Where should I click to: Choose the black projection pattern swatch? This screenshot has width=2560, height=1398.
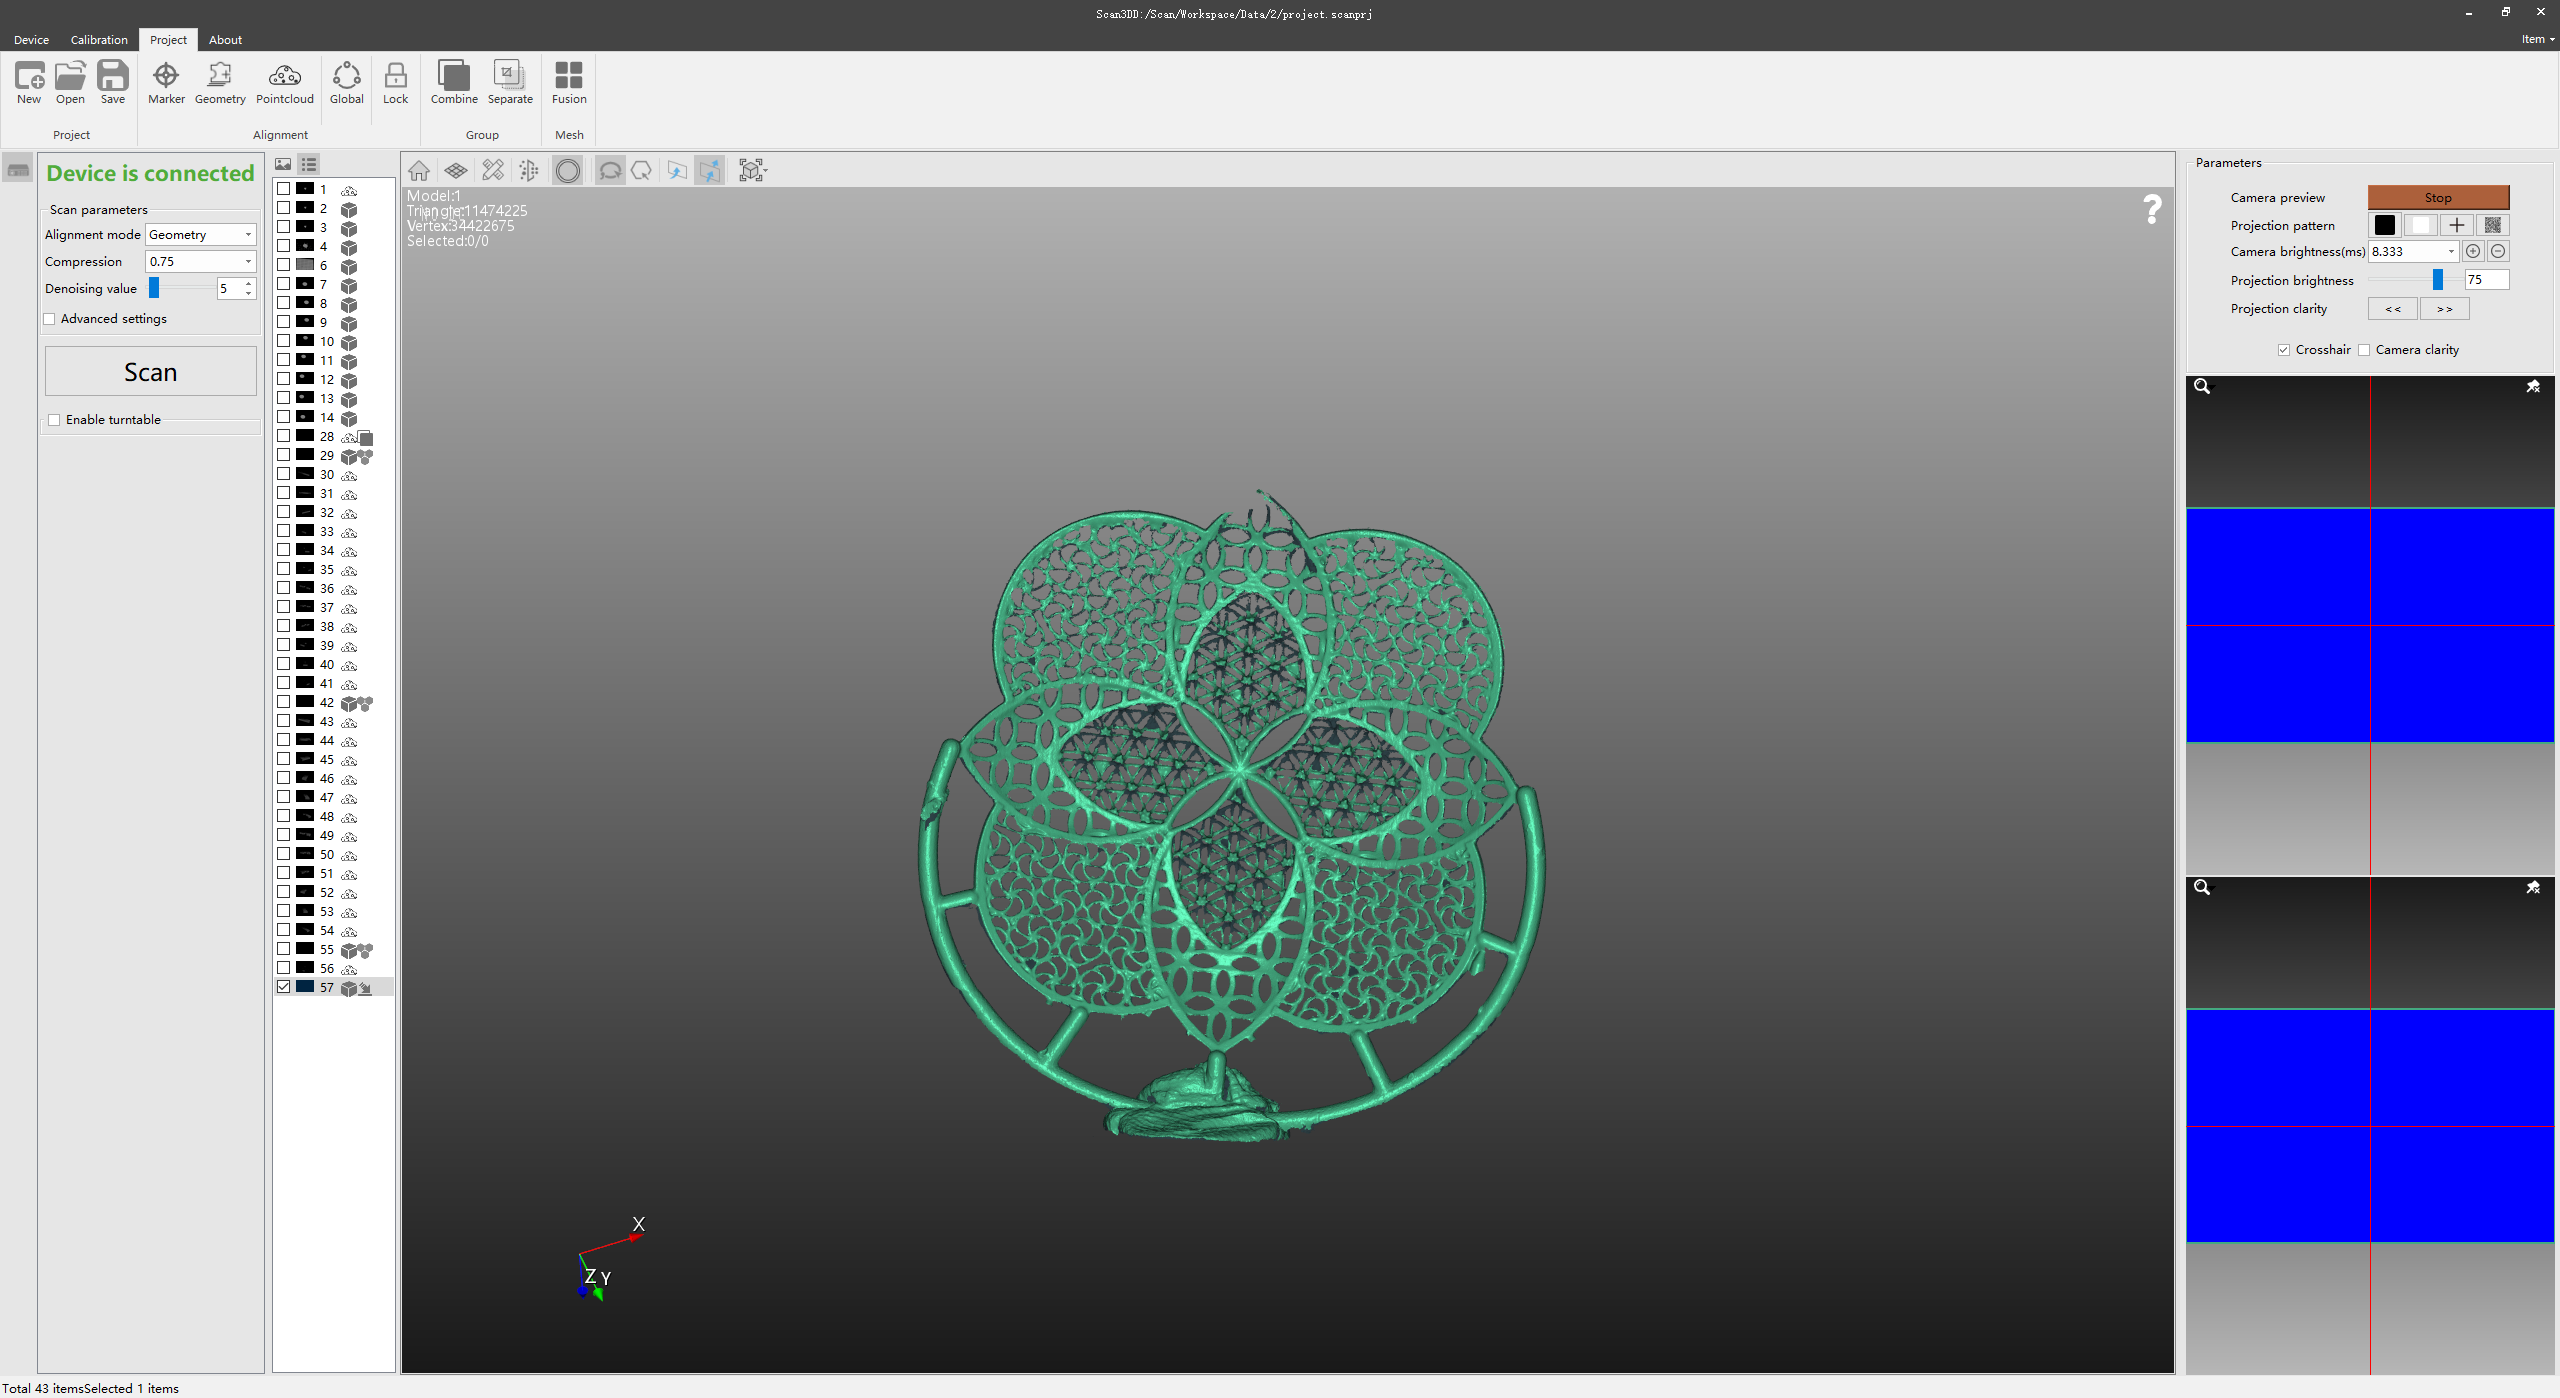[2385, 225]
